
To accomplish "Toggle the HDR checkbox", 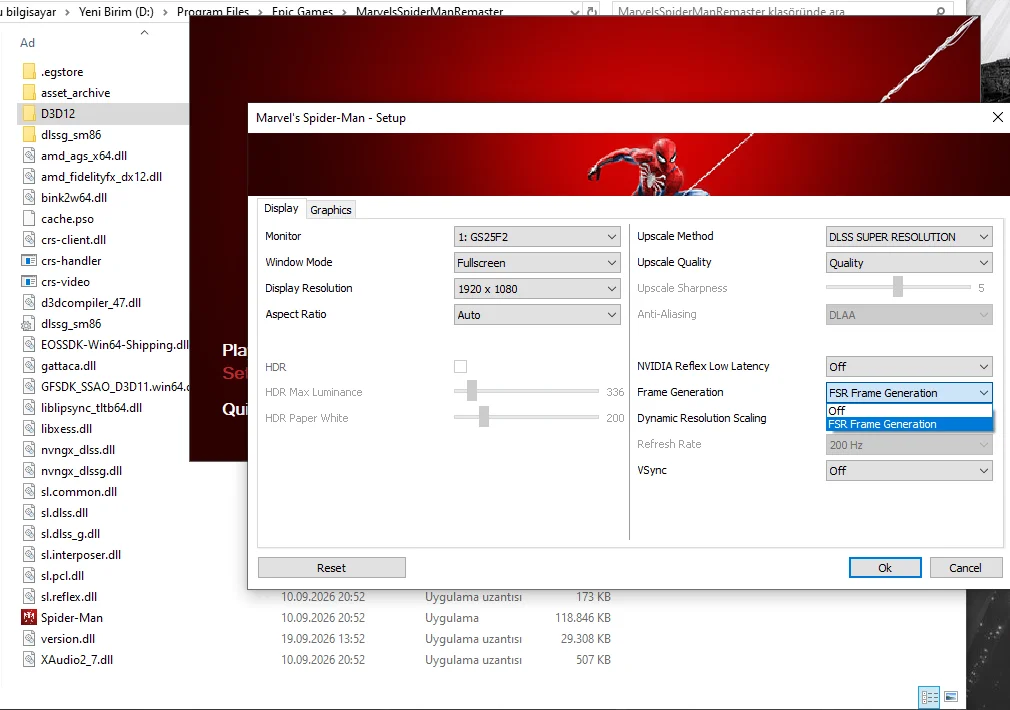I will 460,367.
